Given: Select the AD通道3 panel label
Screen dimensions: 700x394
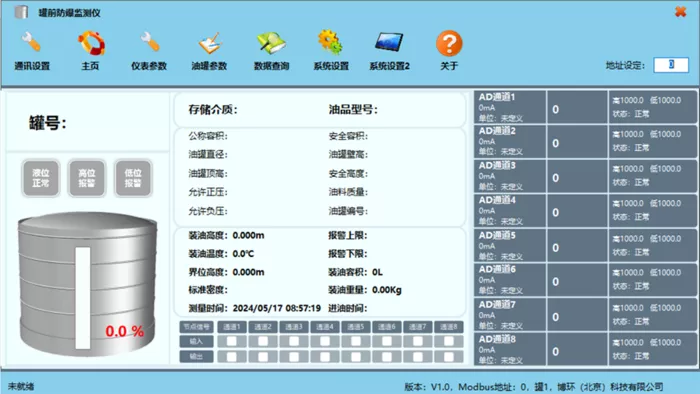Looking at the screenshot, I should click(x=497, y=166).
